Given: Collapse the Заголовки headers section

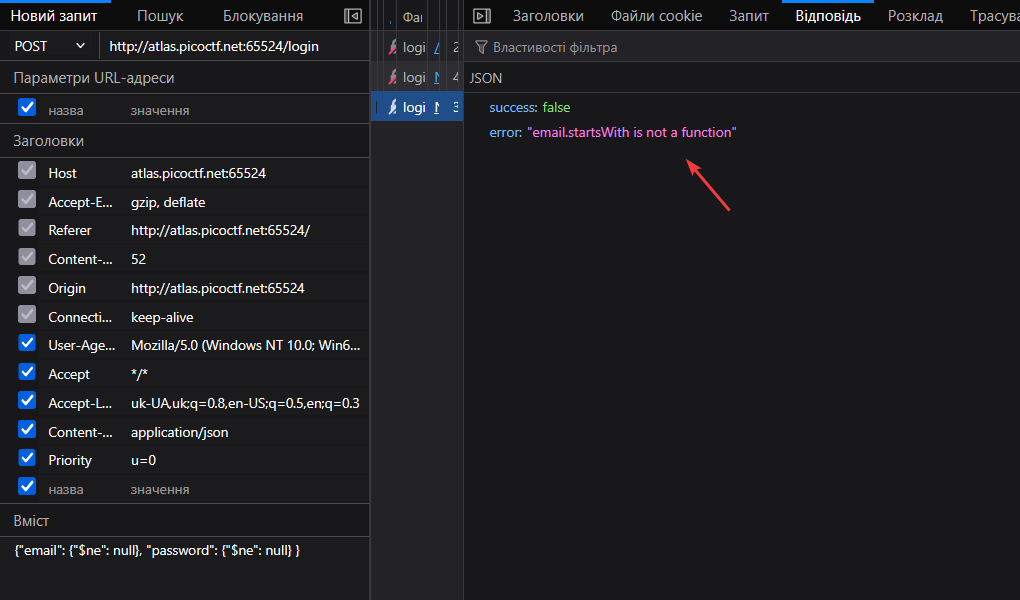Looking at the screenshot, I should (48, 141).
